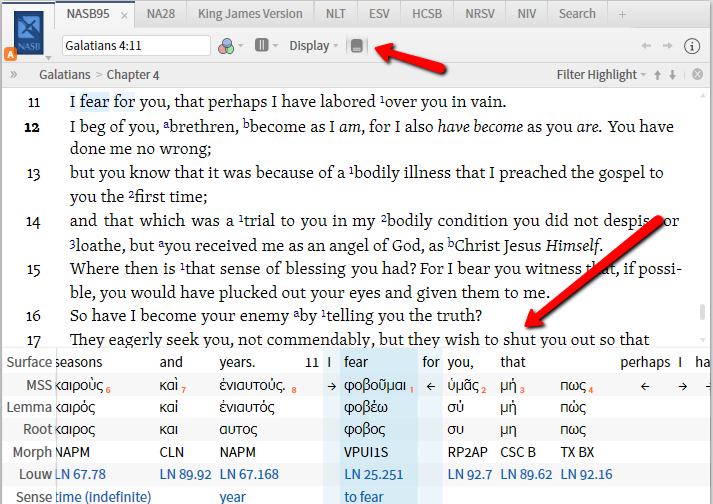This screenshot has height=504, width=713.
Task: Switch to the HCSB tab
Action: tap(427, 14)
